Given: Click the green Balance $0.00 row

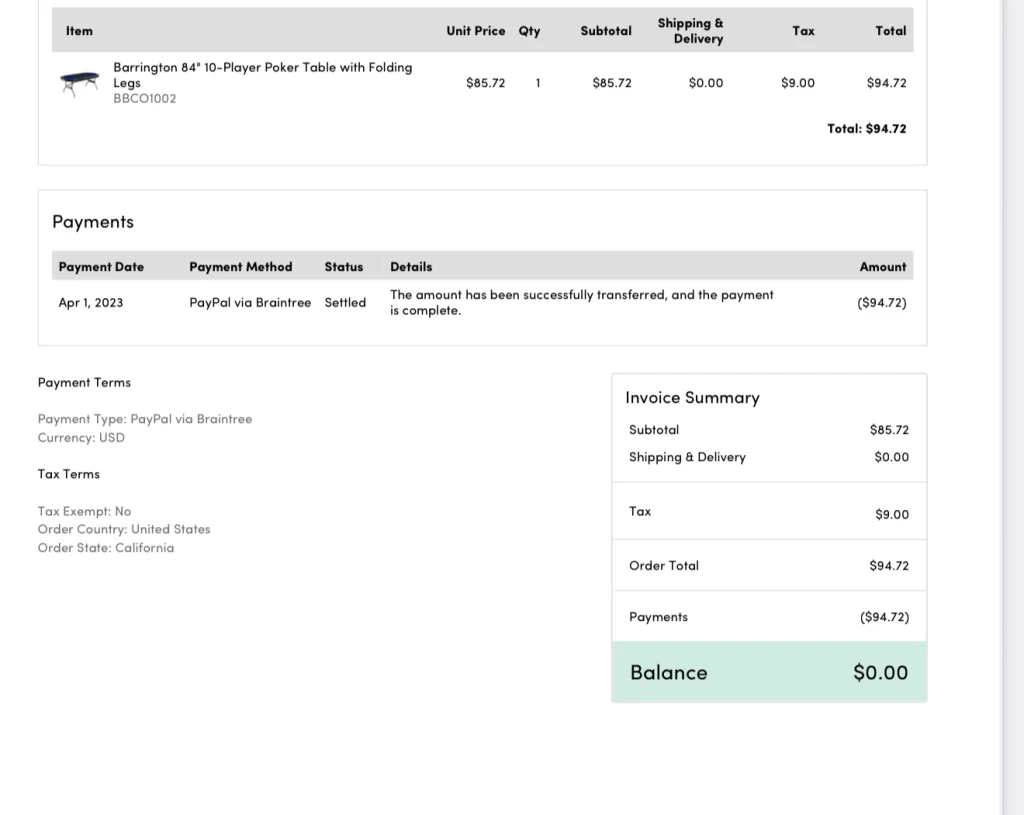Looking at the screenshot, I should tap(768, 673).
